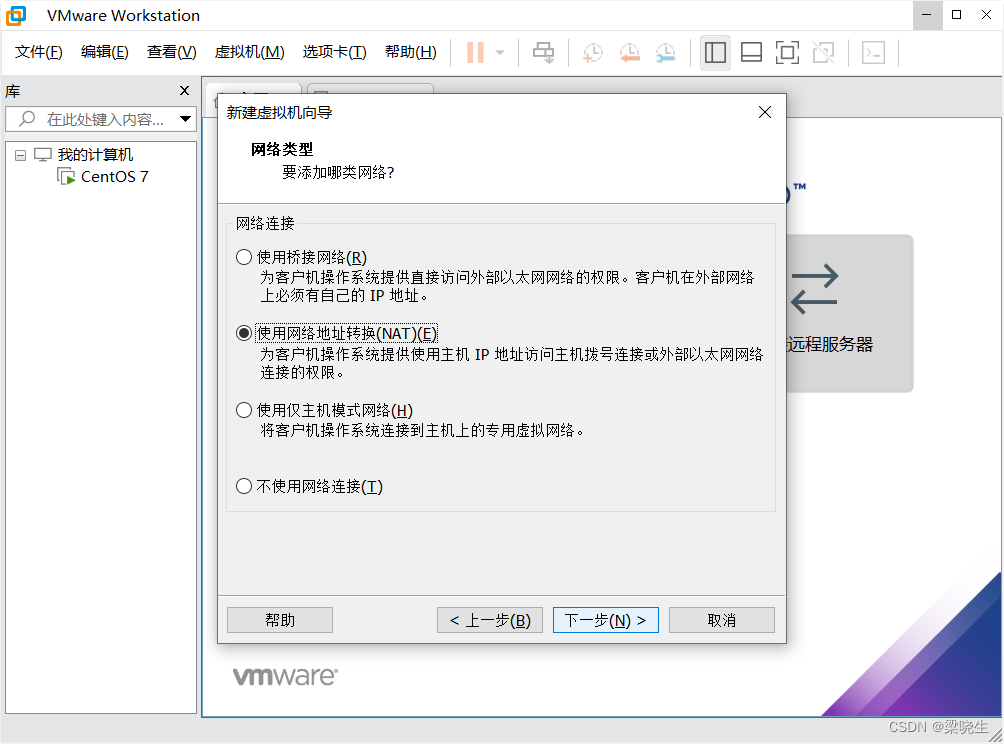Open the 编辑(E) menu

pyautogui.click(x=104, y=52)
